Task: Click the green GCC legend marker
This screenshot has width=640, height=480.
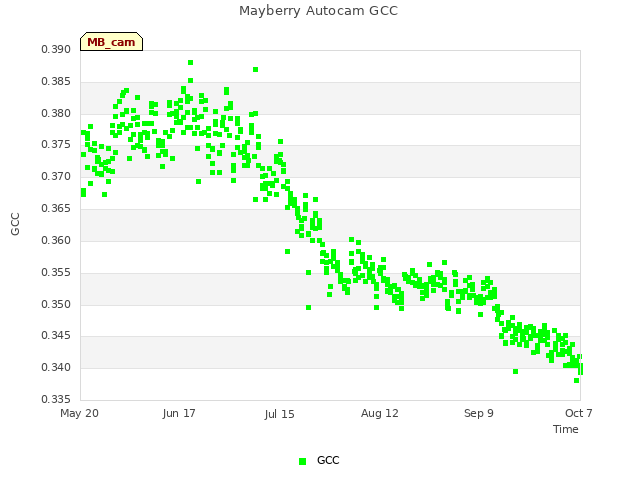Action: click(x=302, y=461)
